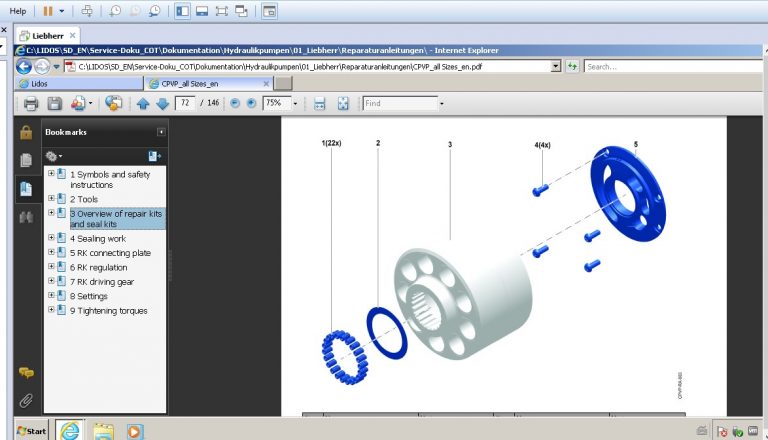Open the Help menu

(x=18, y=11)
